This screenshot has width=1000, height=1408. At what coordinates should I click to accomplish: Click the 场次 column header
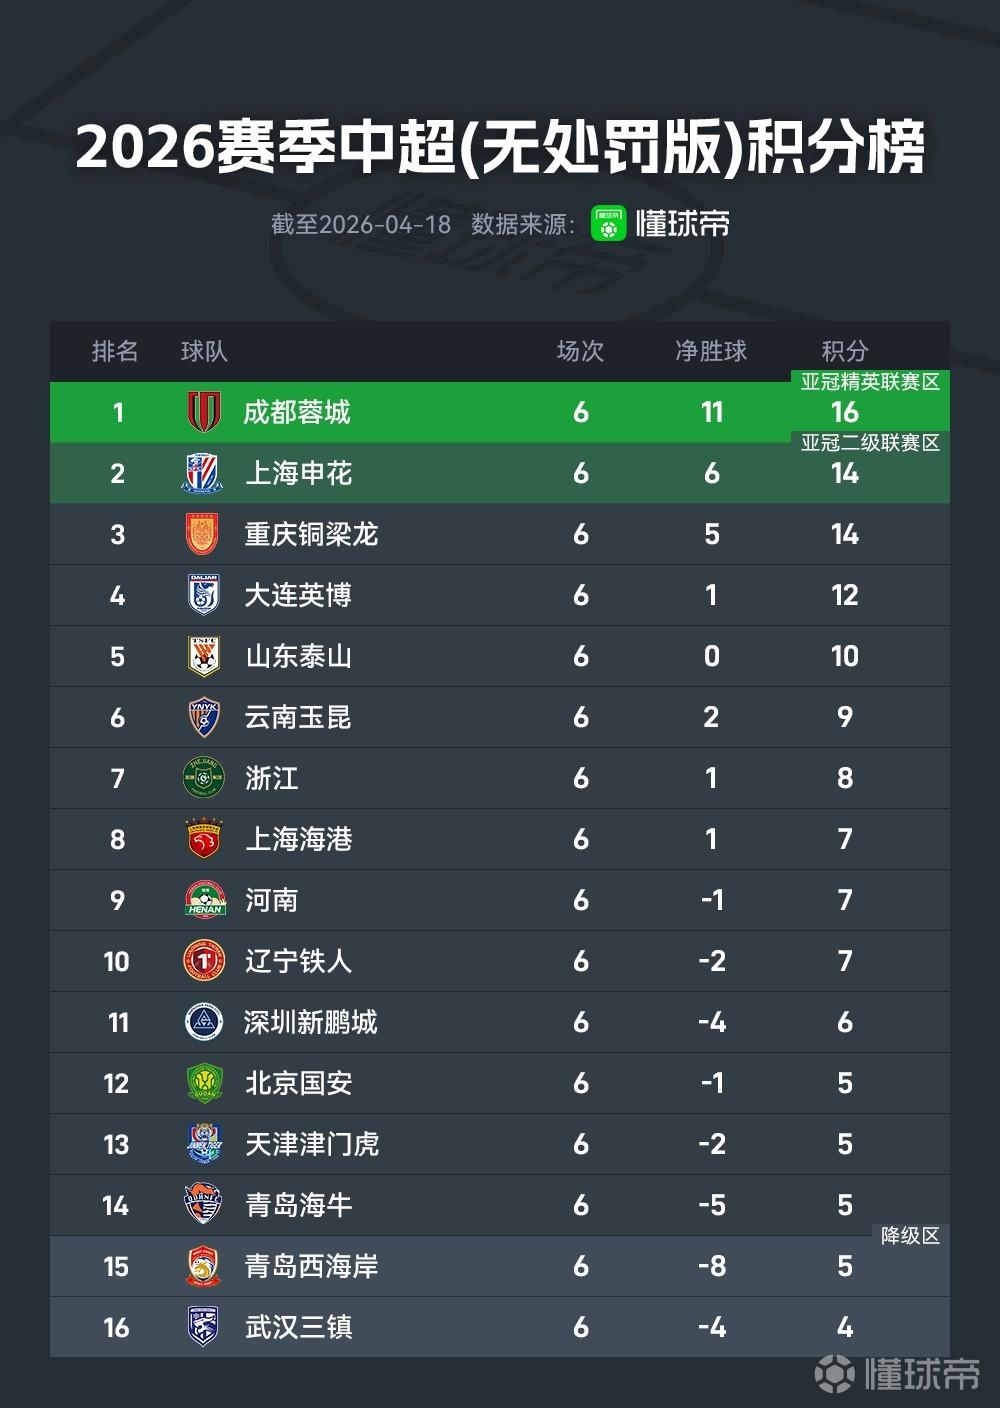pos(580,351)
